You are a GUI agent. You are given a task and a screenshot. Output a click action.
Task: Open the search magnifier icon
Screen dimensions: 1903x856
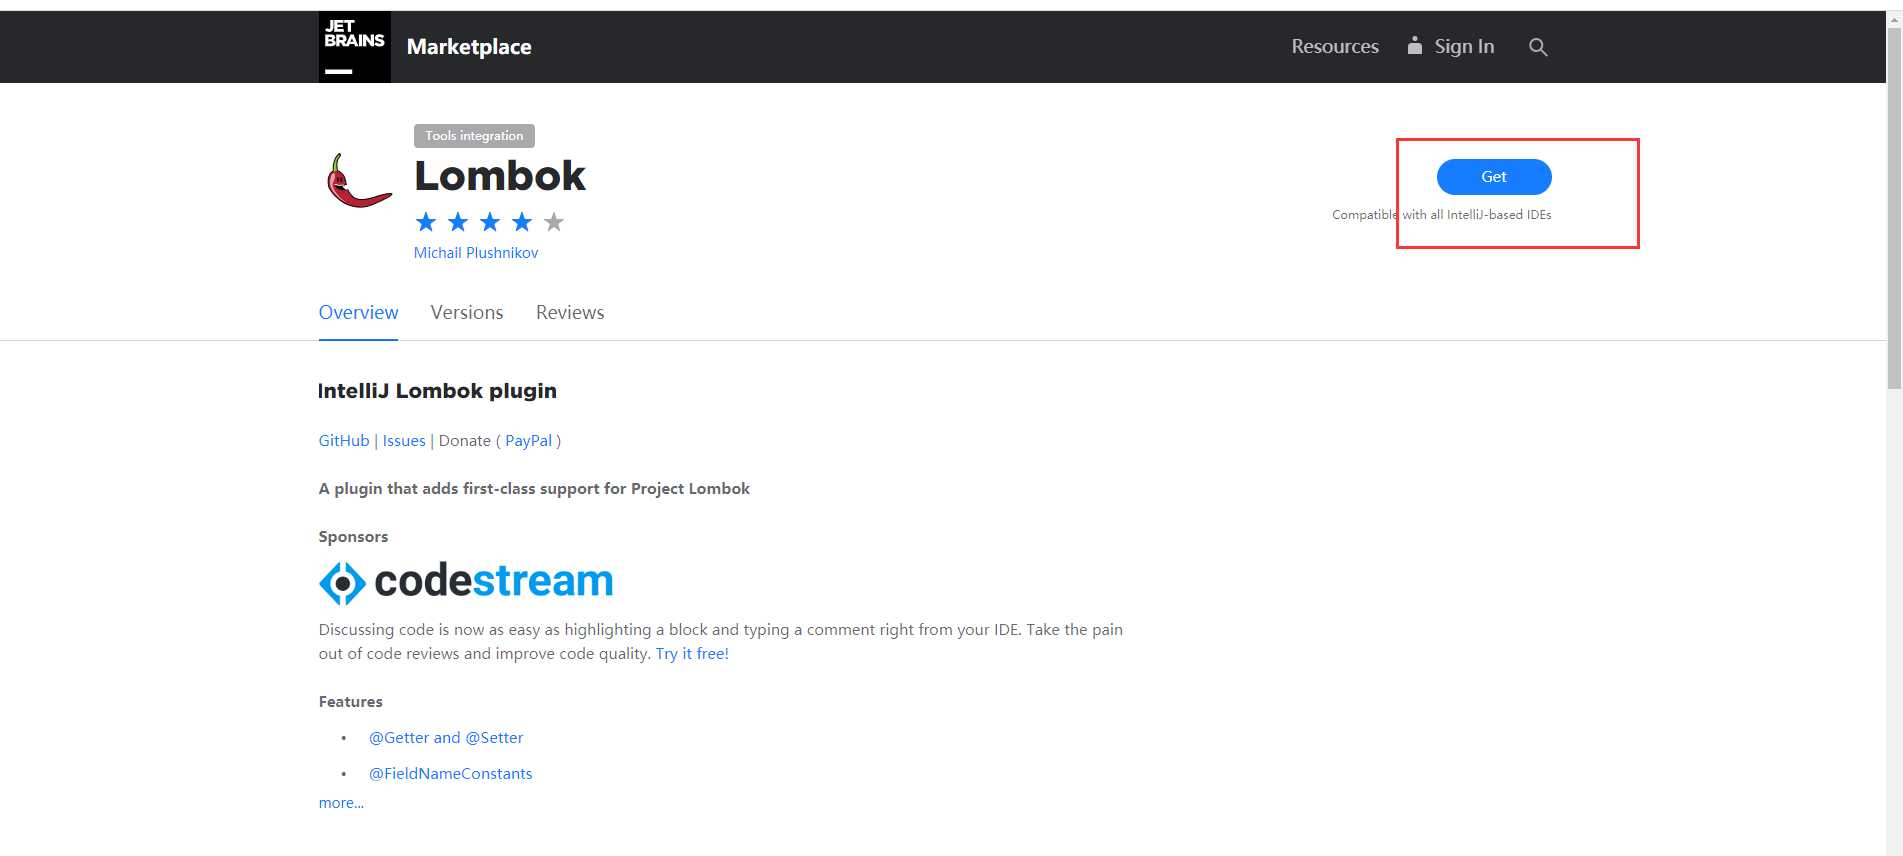(1538, 47)
